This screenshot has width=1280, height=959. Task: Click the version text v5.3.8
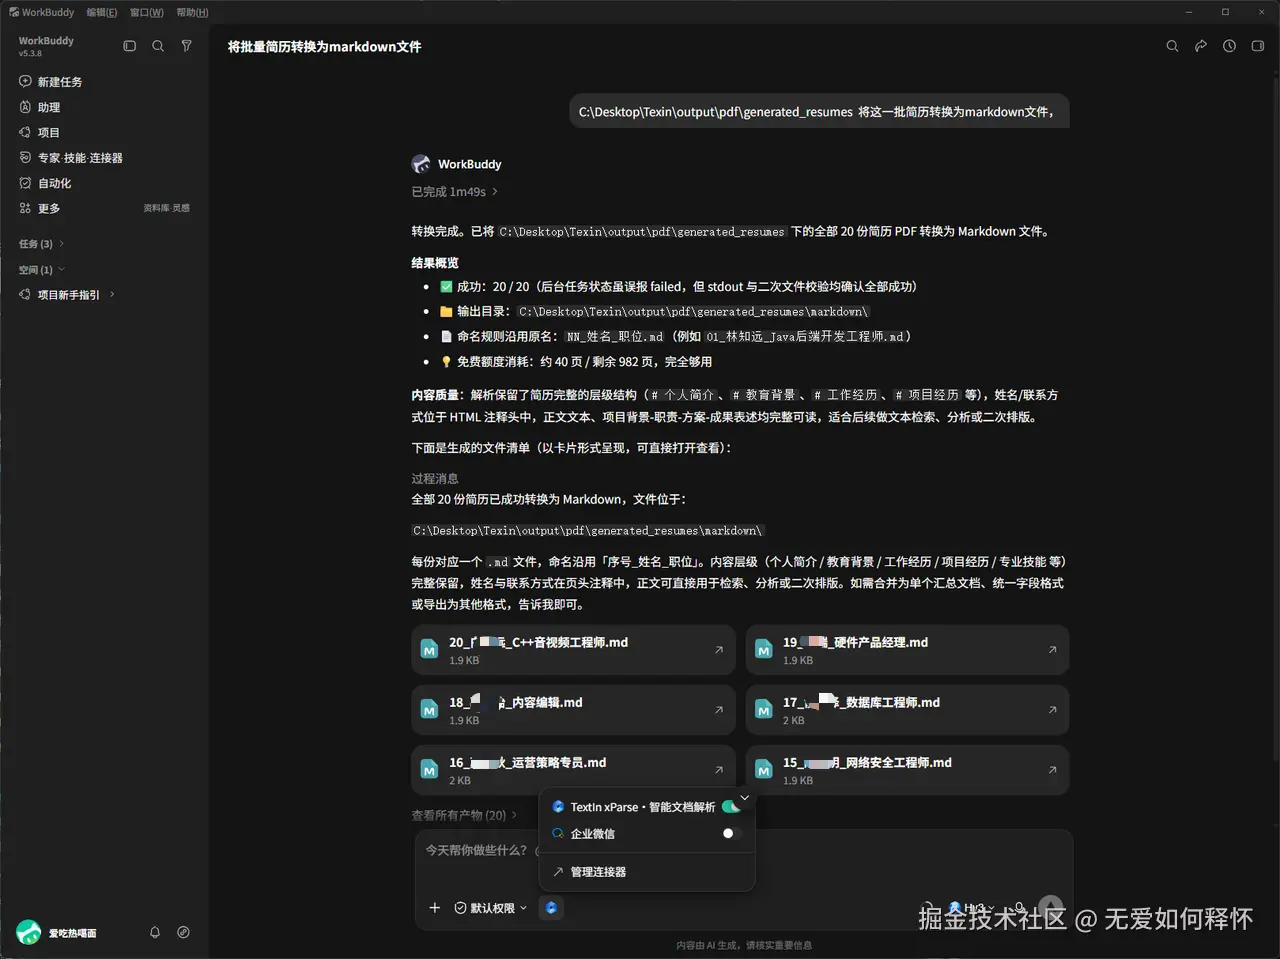(30, 54)
